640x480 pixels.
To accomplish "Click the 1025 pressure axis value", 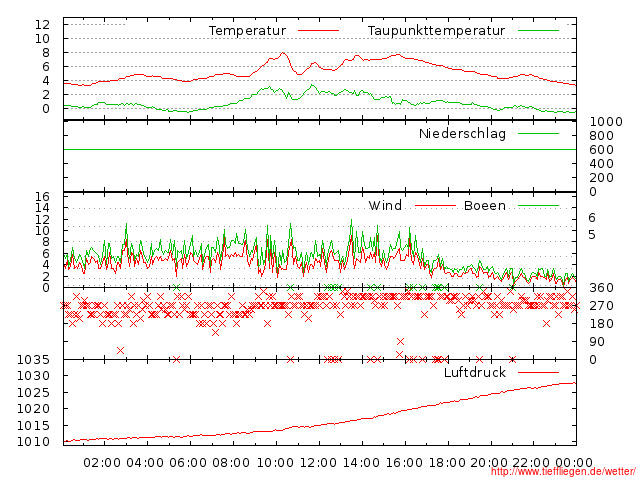I will [x=33, y=393].
